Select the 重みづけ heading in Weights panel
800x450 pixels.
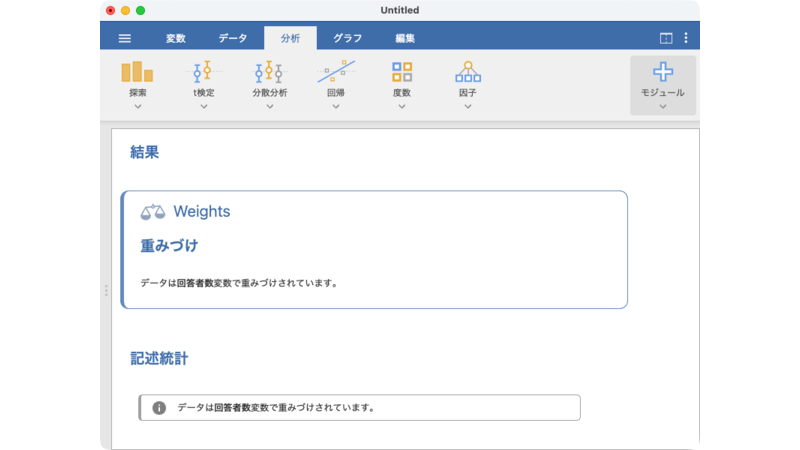point(169,245)
